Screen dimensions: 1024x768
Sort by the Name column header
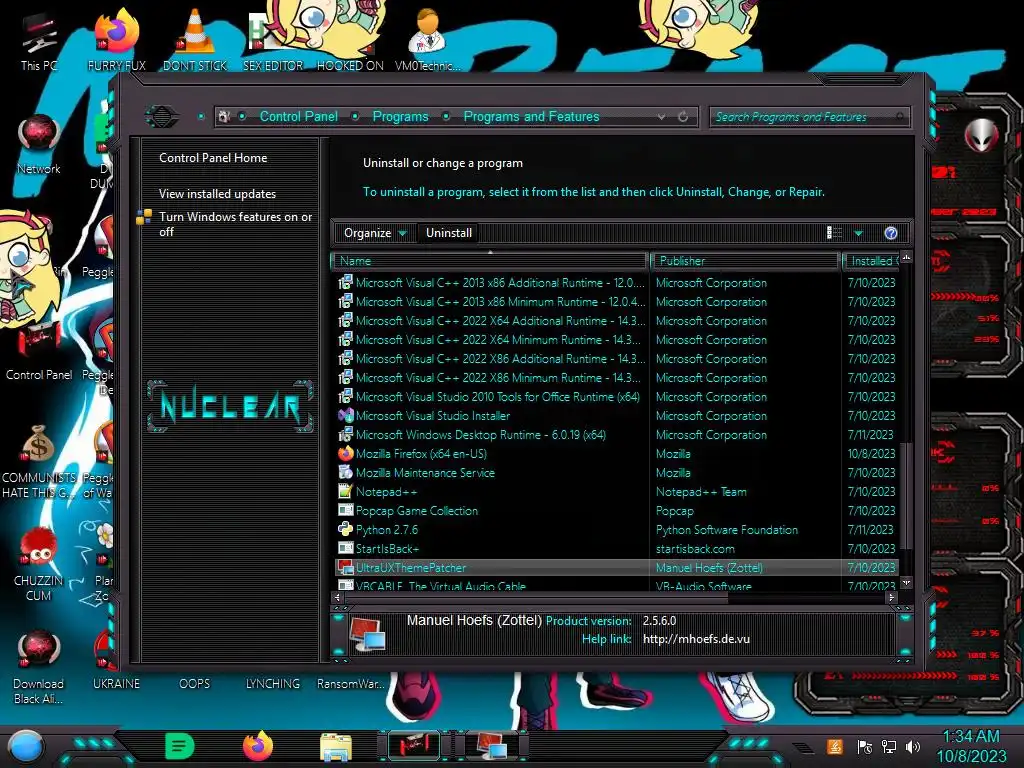[489, 261]
